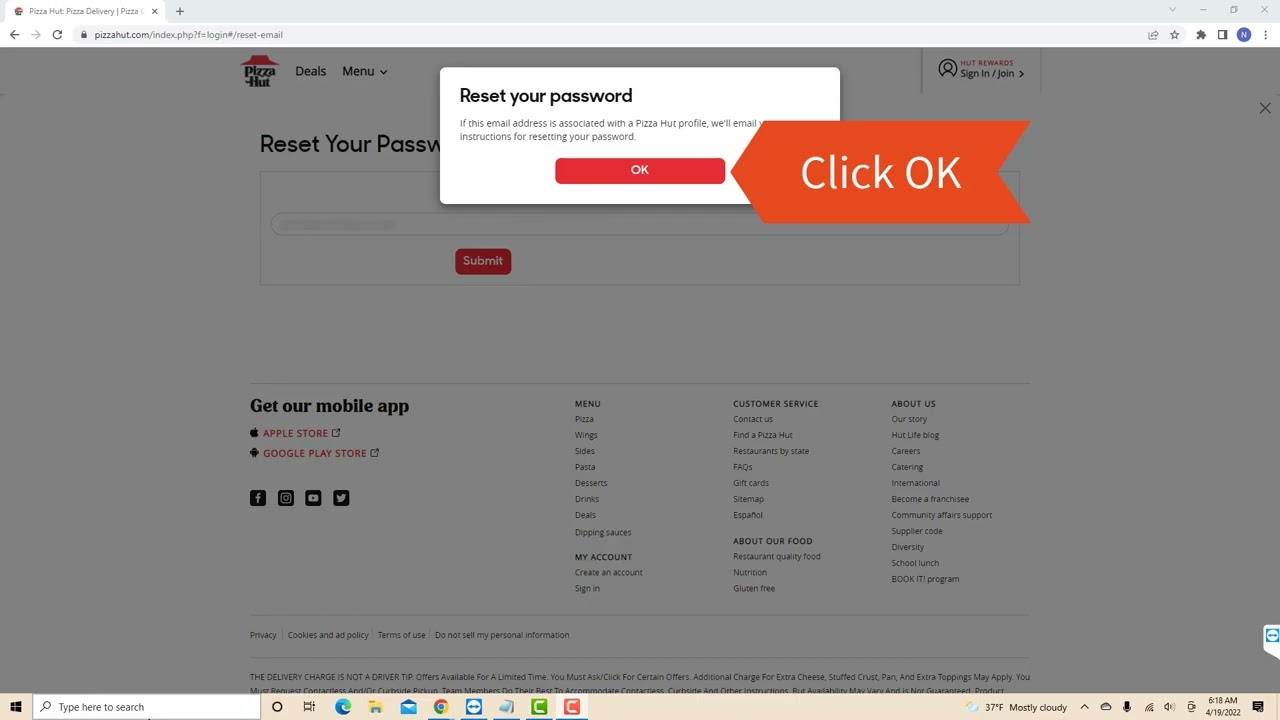
Task: Open Our story link
Action: point(909,419)
